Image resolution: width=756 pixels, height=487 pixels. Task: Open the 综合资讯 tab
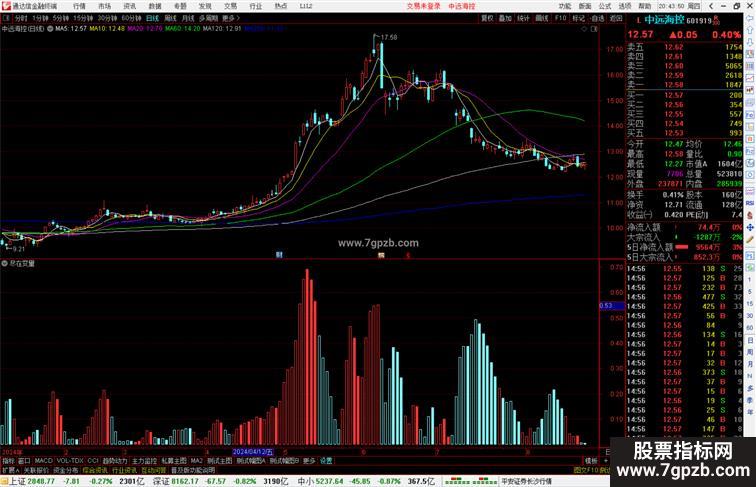(95, 470)
